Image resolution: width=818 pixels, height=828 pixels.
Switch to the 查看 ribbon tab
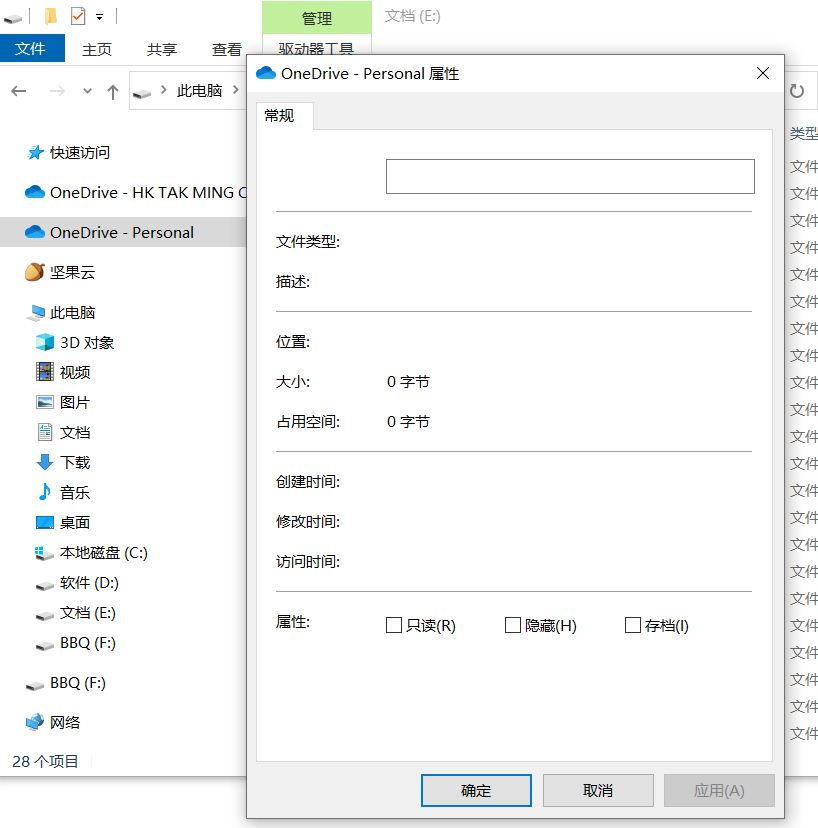227,49
